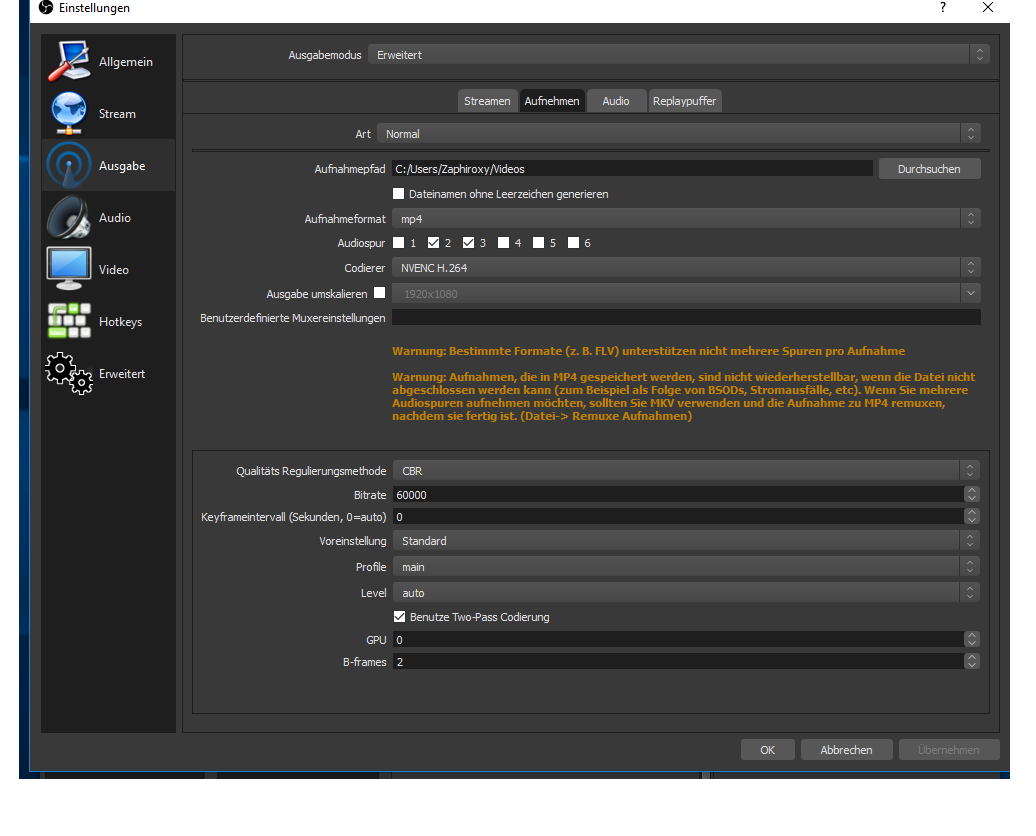Select the Video monitor icon
Image resolution: width=1036 pixels, height=836 pixels.
69,270
